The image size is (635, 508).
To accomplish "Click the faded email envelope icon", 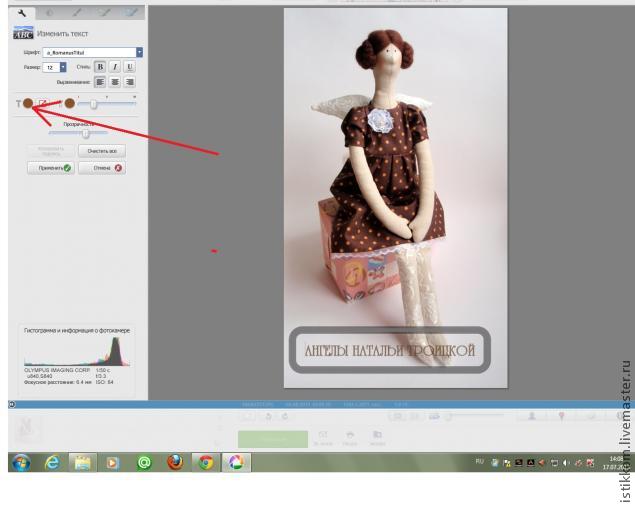I will click(323, 435).
